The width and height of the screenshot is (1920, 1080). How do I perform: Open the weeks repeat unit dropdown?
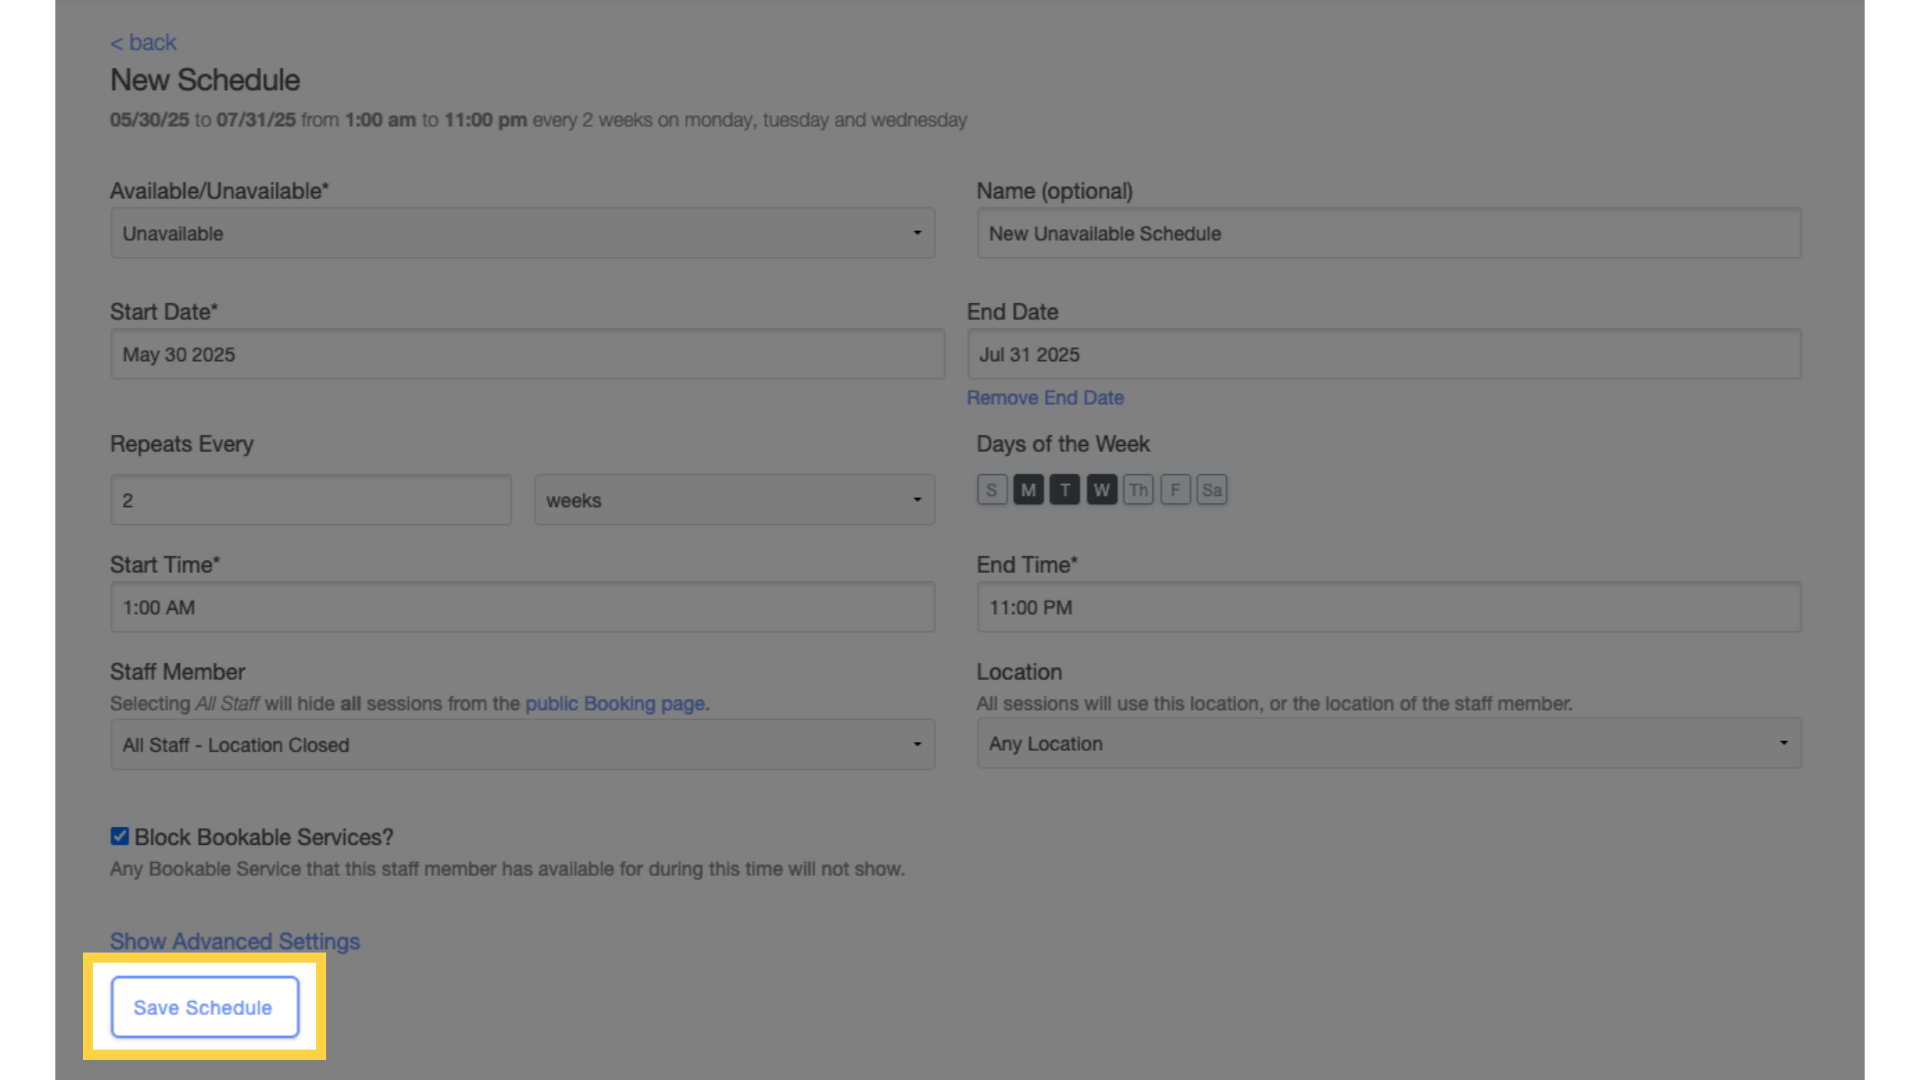(x=735, y=500)
